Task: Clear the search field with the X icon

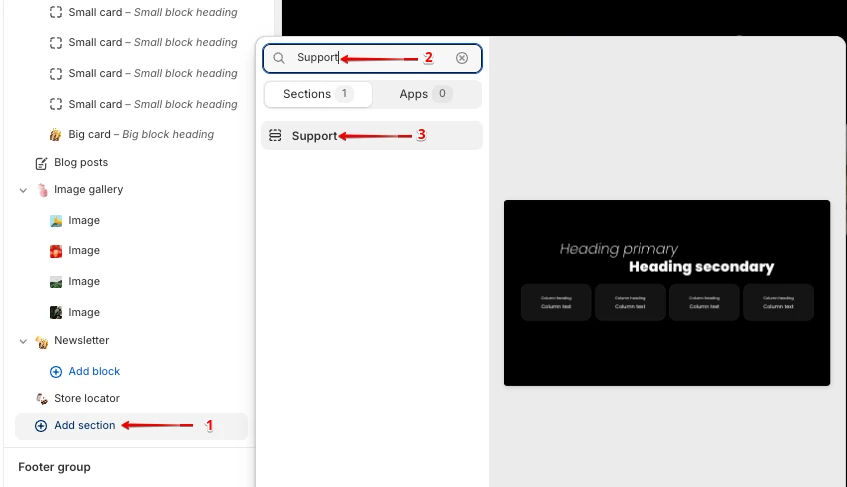Action: [462, 58]
